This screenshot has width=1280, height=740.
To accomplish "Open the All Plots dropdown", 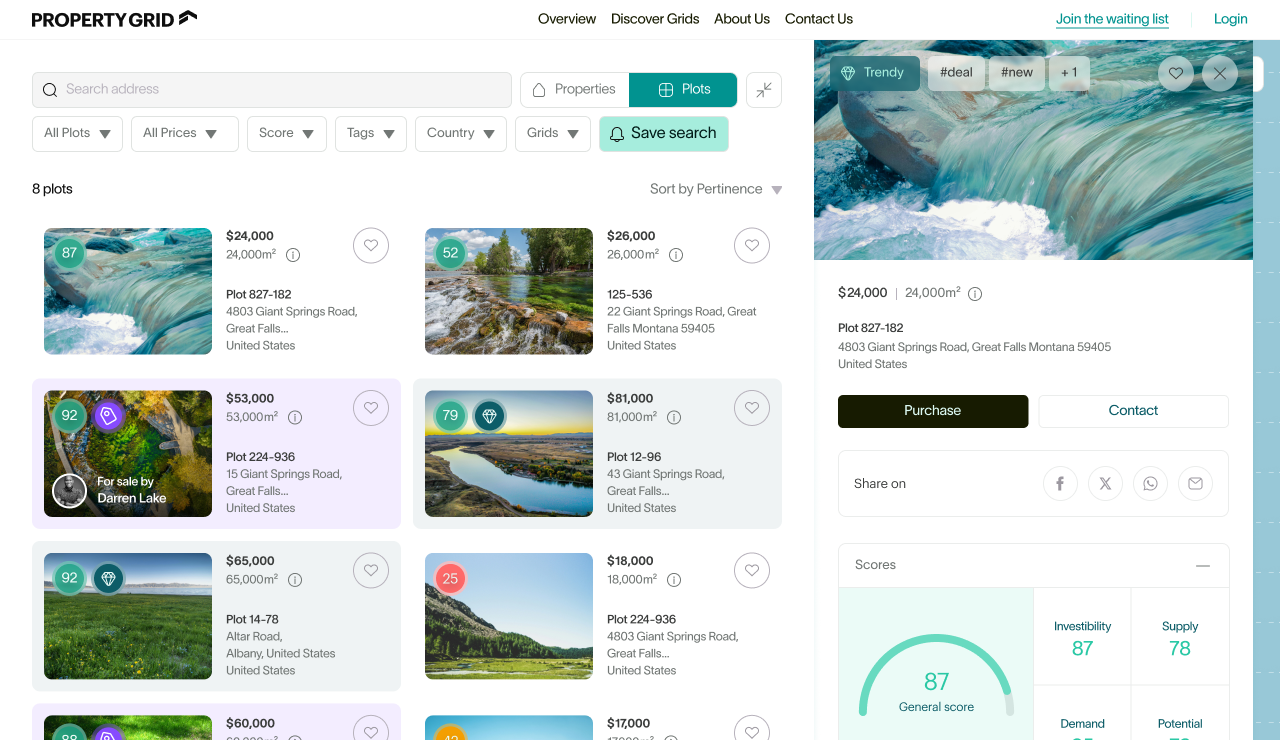I will pyautogui.click(x=77, y=134).
